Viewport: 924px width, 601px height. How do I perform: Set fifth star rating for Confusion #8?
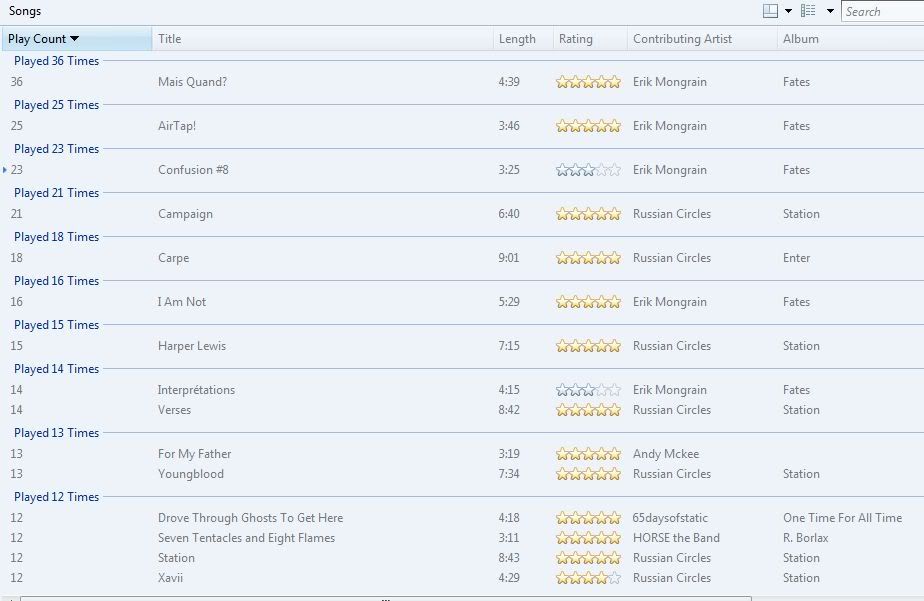pos(614,170)
